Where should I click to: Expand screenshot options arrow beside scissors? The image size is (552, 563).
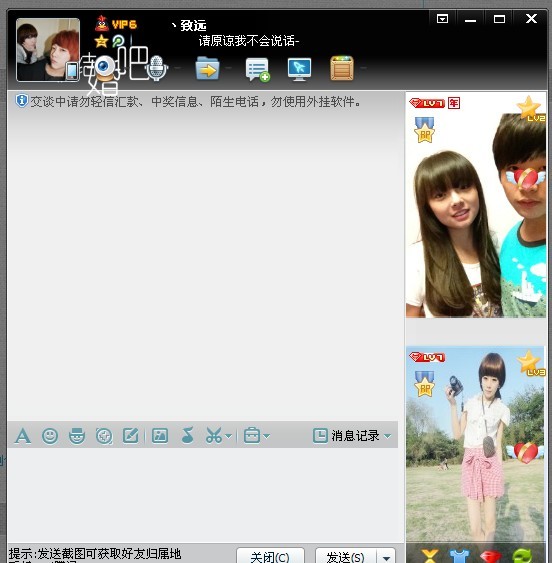[x=228, y=436]
